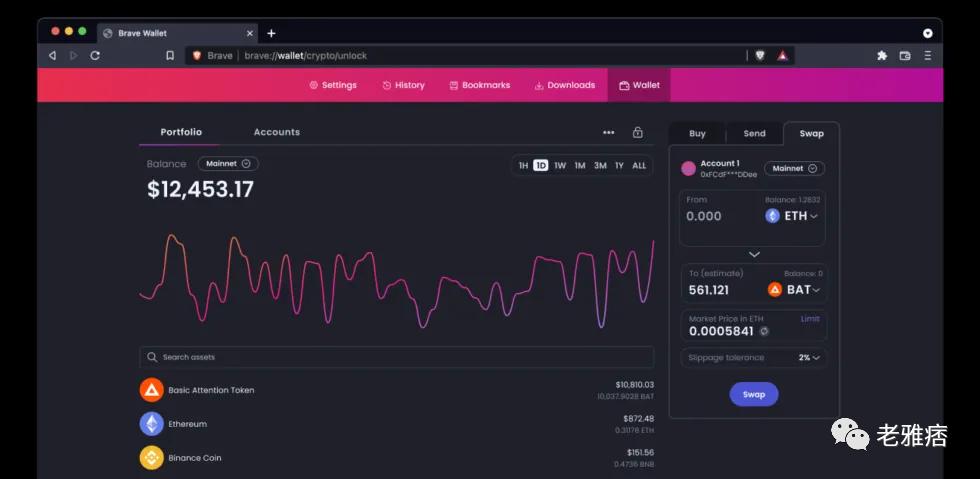Select the 3M time range
This screenshot has height=479, width=980.
coord(600,166)
